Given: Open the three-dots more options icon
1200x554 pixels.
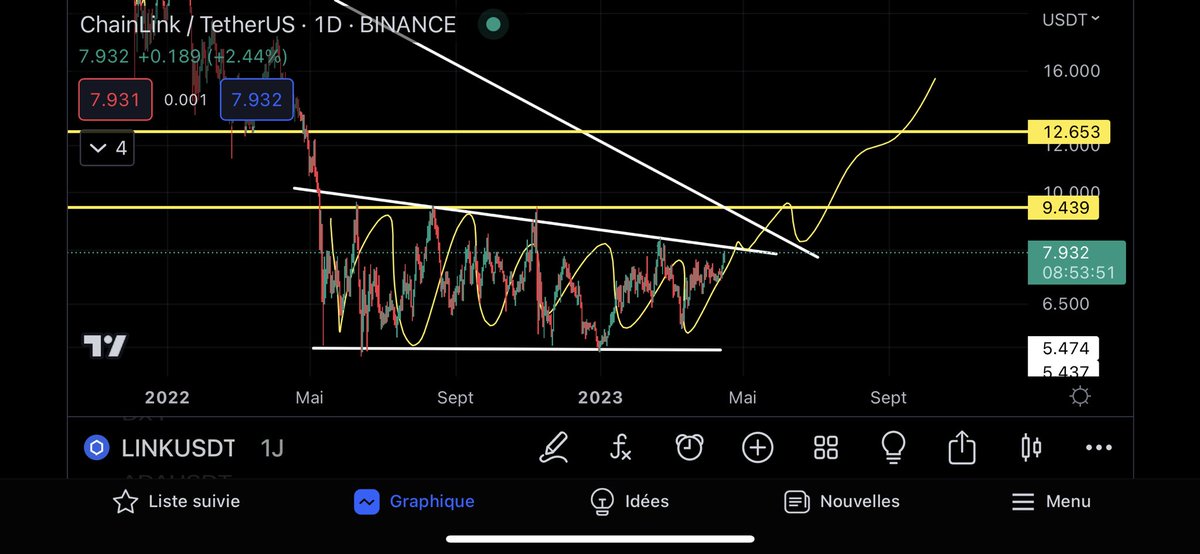Looking at the screenshot, I should [1098, 448].
